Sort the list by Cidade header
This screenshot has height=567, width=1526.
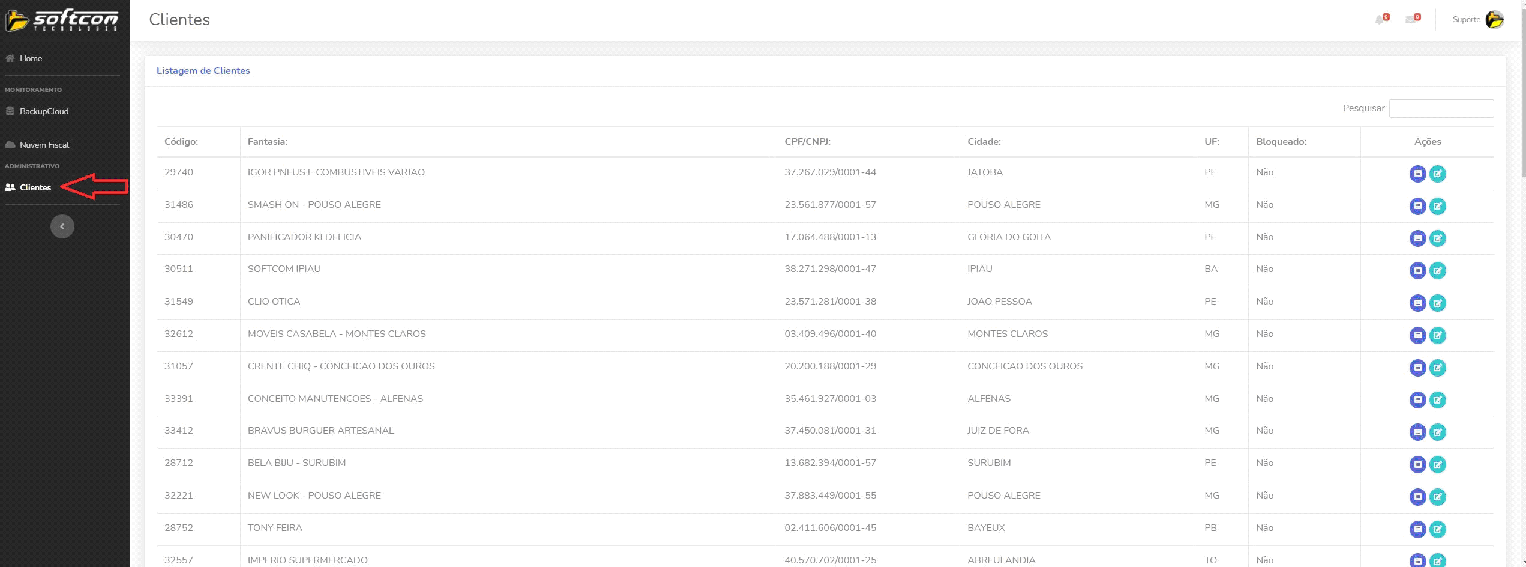point(984,142)
